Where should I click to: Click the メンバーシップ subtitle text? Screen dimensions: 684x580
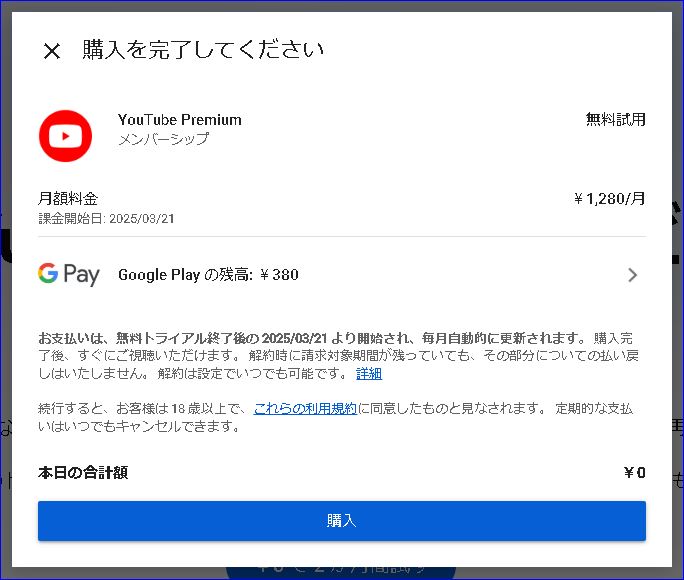(x=164, y=139)
